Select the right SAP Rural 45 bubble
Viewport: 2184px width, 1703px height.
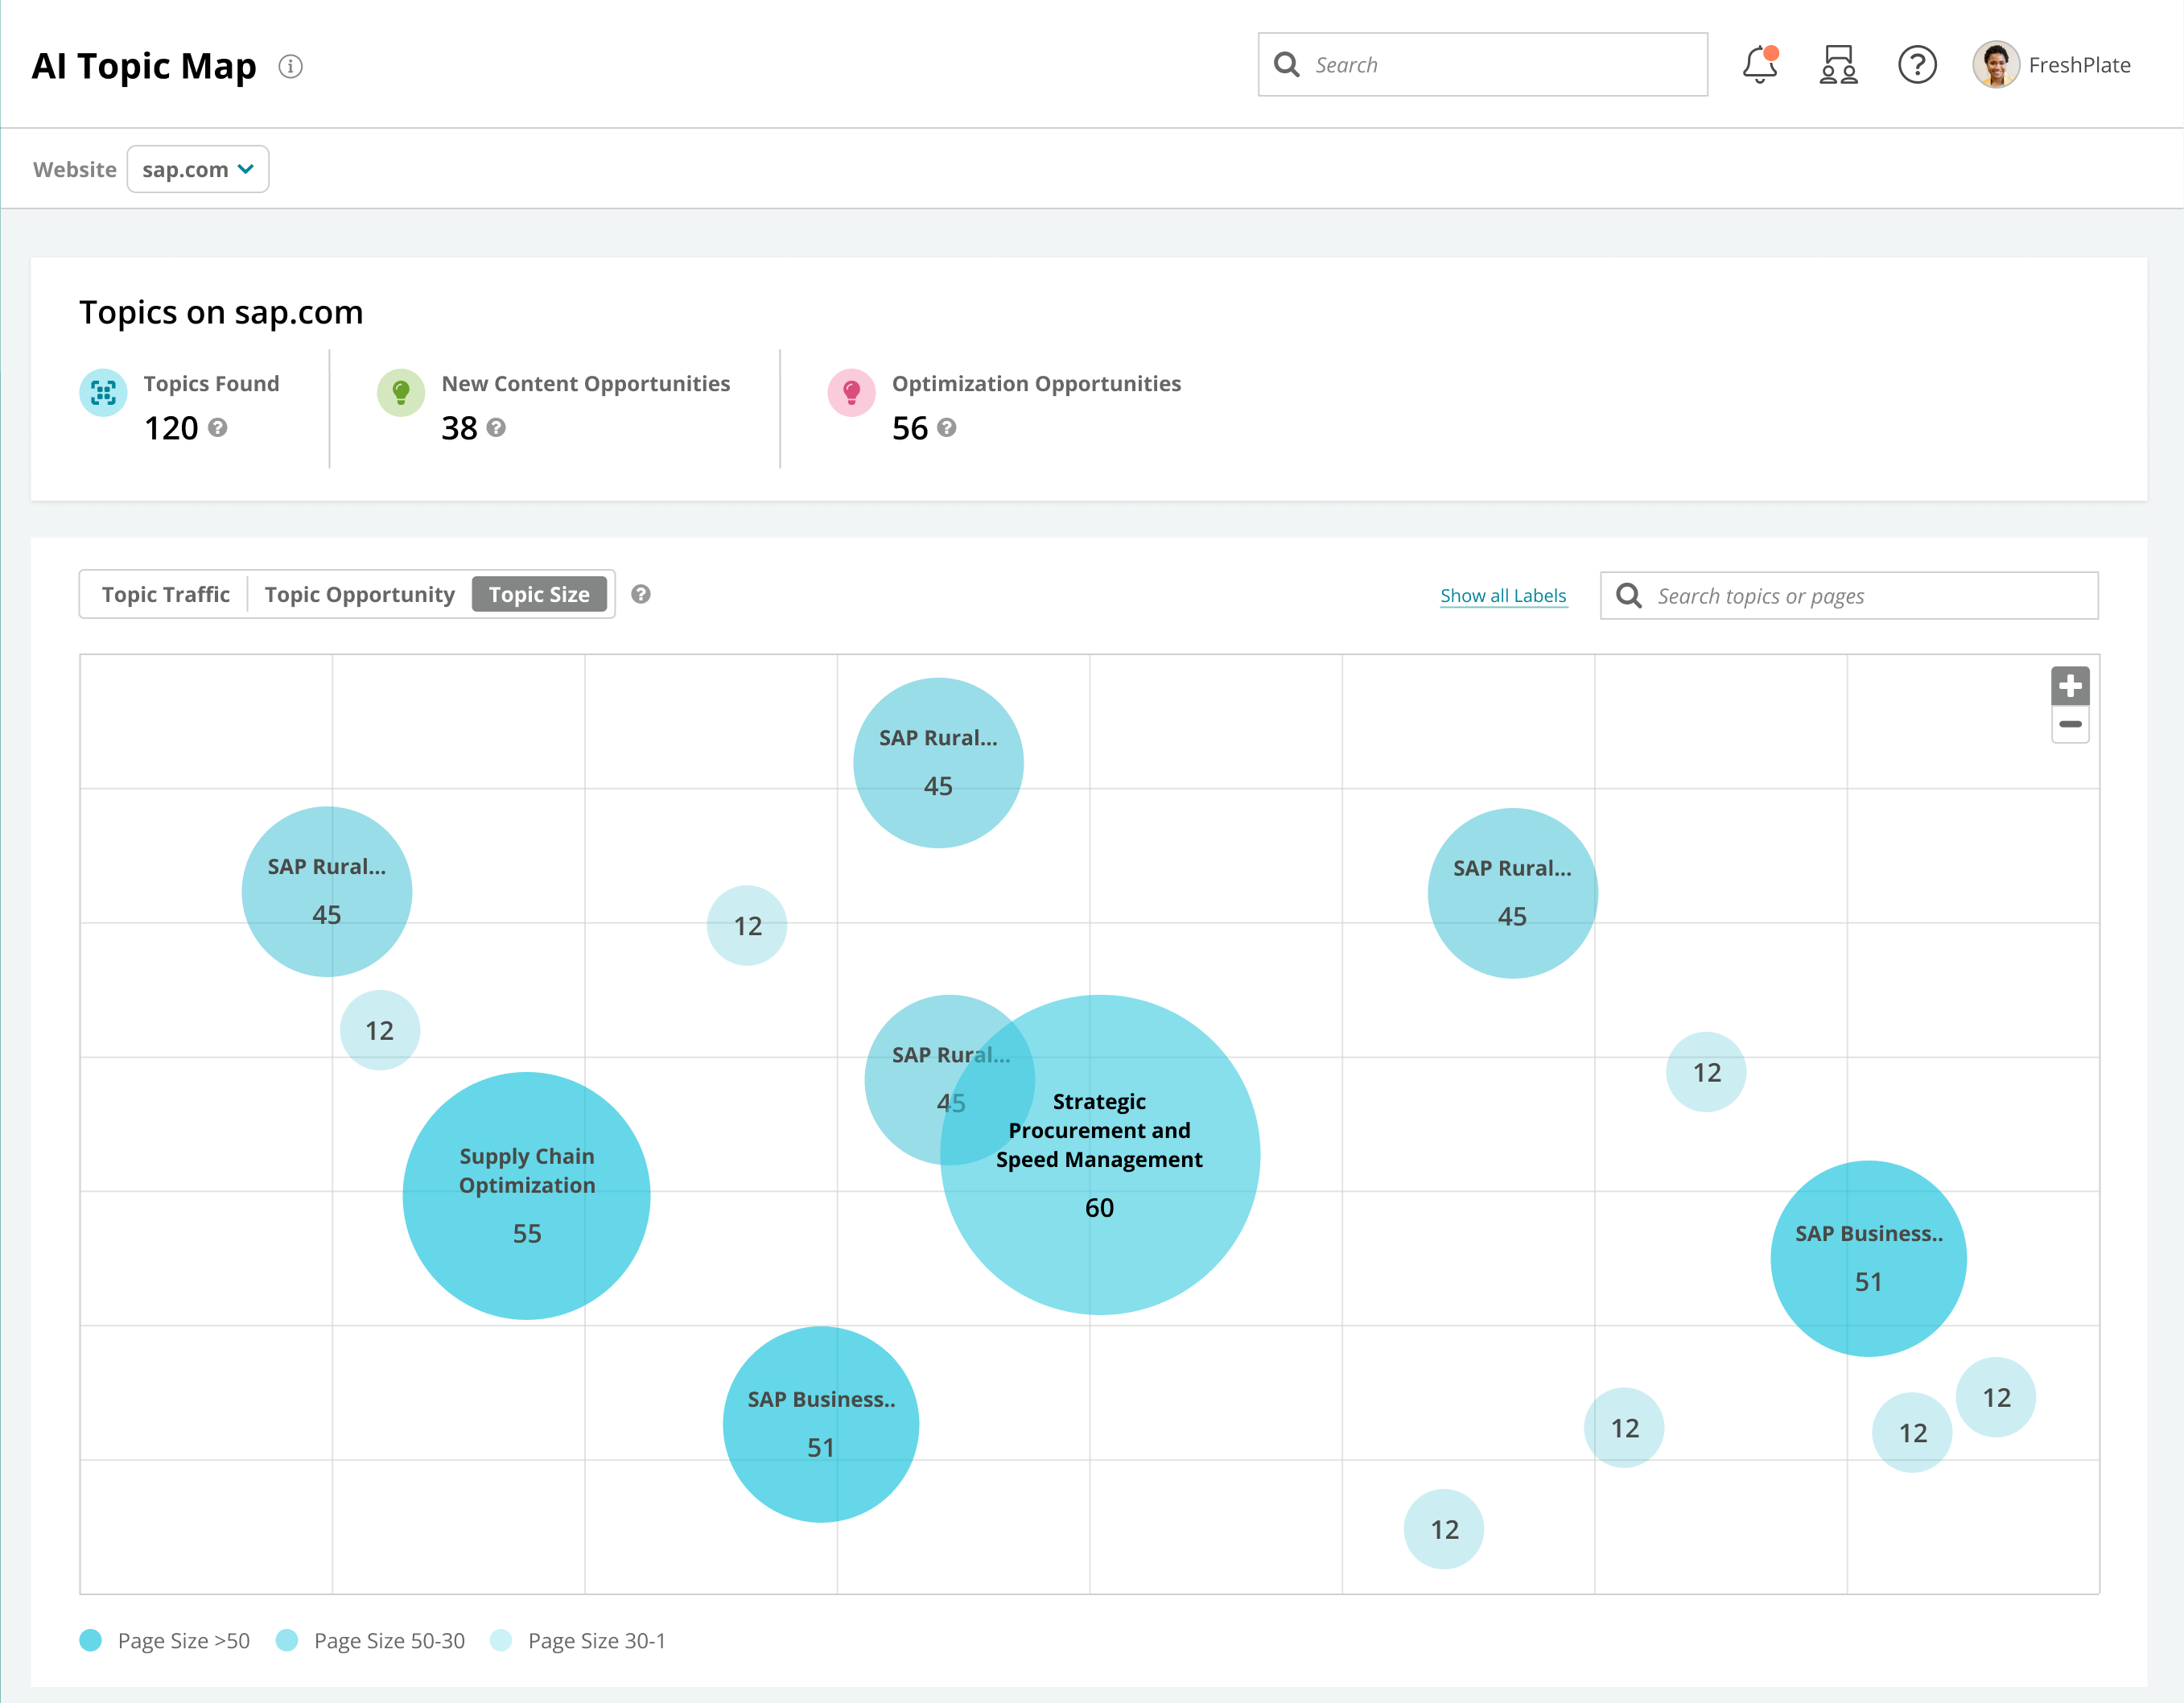1512,893
